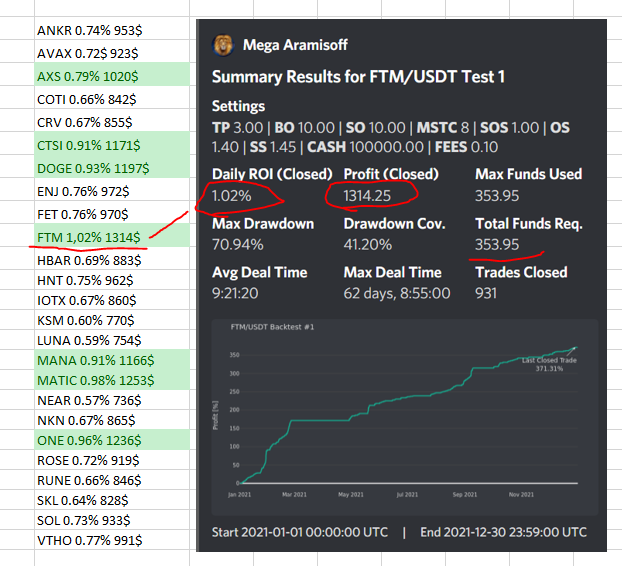Viewport: 622px width, 566px height.
Task: Click the DOGE 0.93% 1197$ cell
Action: pos(112,168)
